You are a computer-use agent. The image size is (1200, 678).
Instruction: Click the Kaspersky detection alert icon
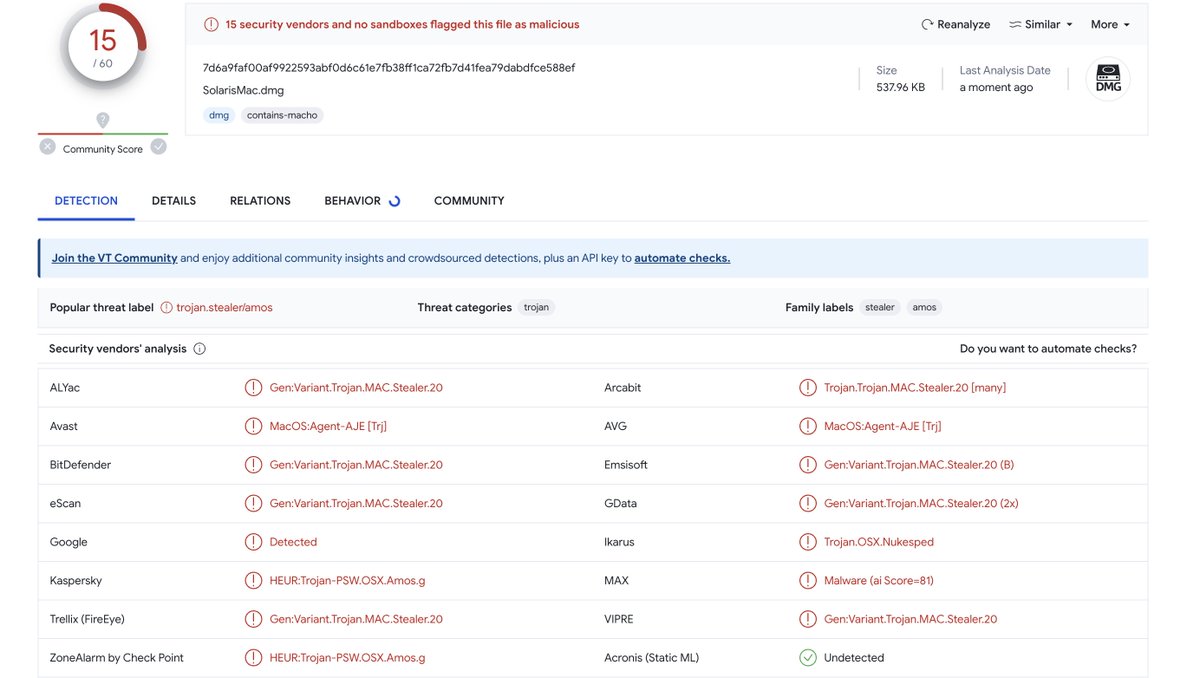253,580
